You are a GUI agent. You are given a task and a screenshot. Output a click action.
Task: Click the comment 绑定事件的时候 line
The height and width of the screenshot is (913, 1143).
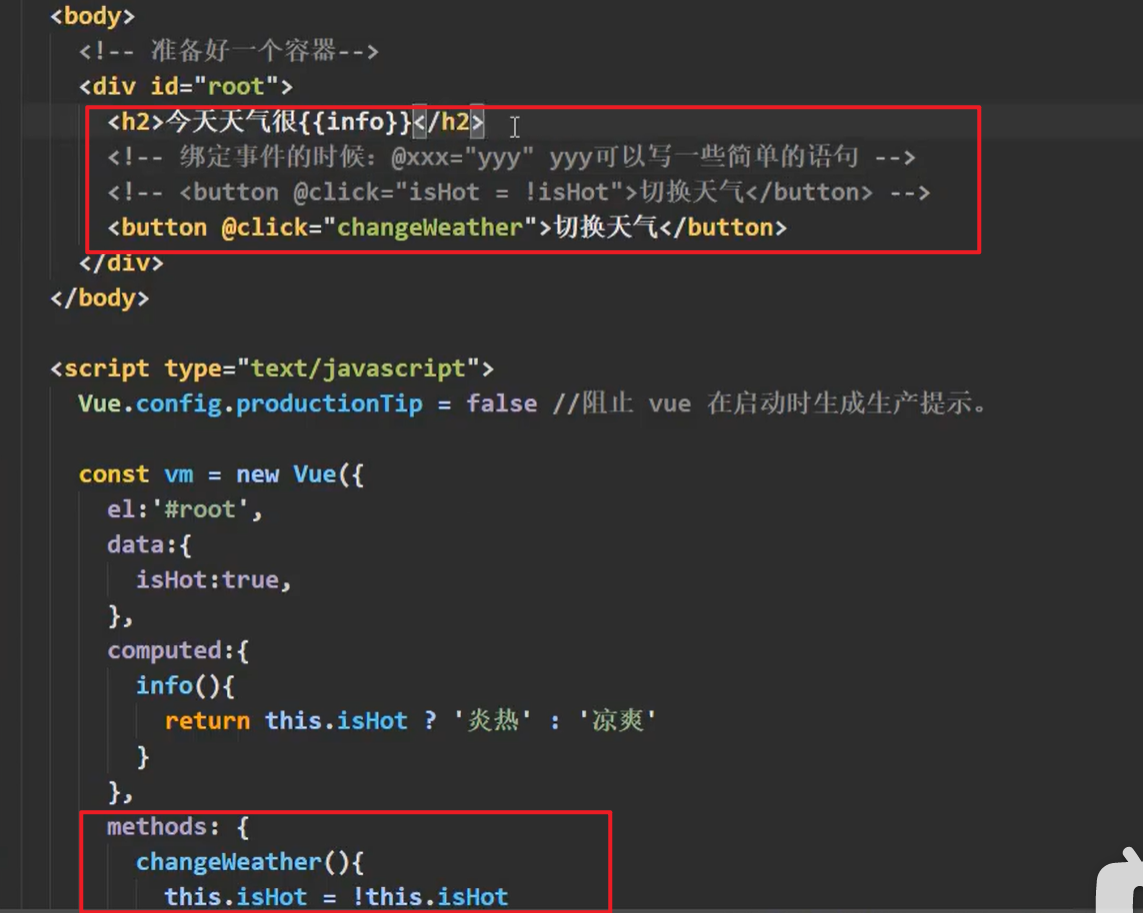tap(511, 157)
